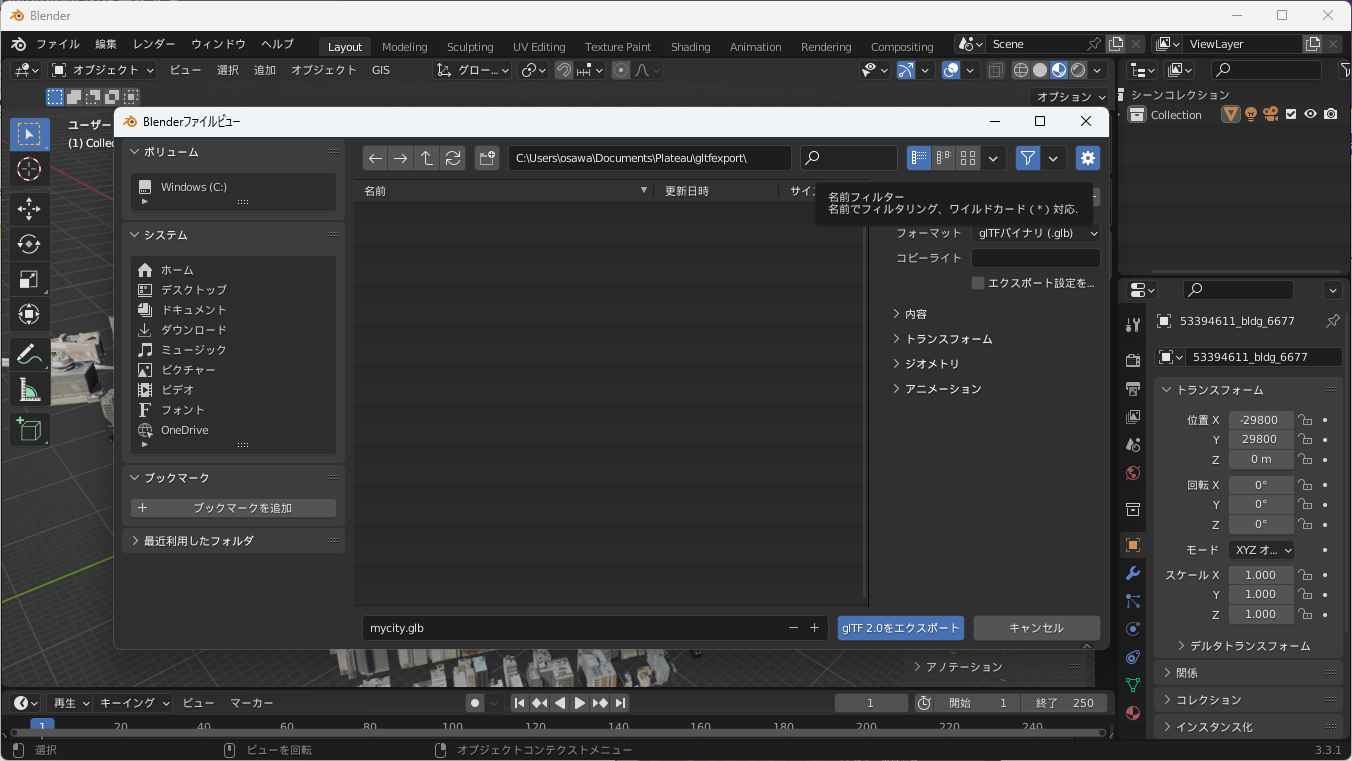Select the Scale tool in viewport toolbar
The width and height of the screenshot is (1352, 761).
pyautogui.click(x=29, y=279)
